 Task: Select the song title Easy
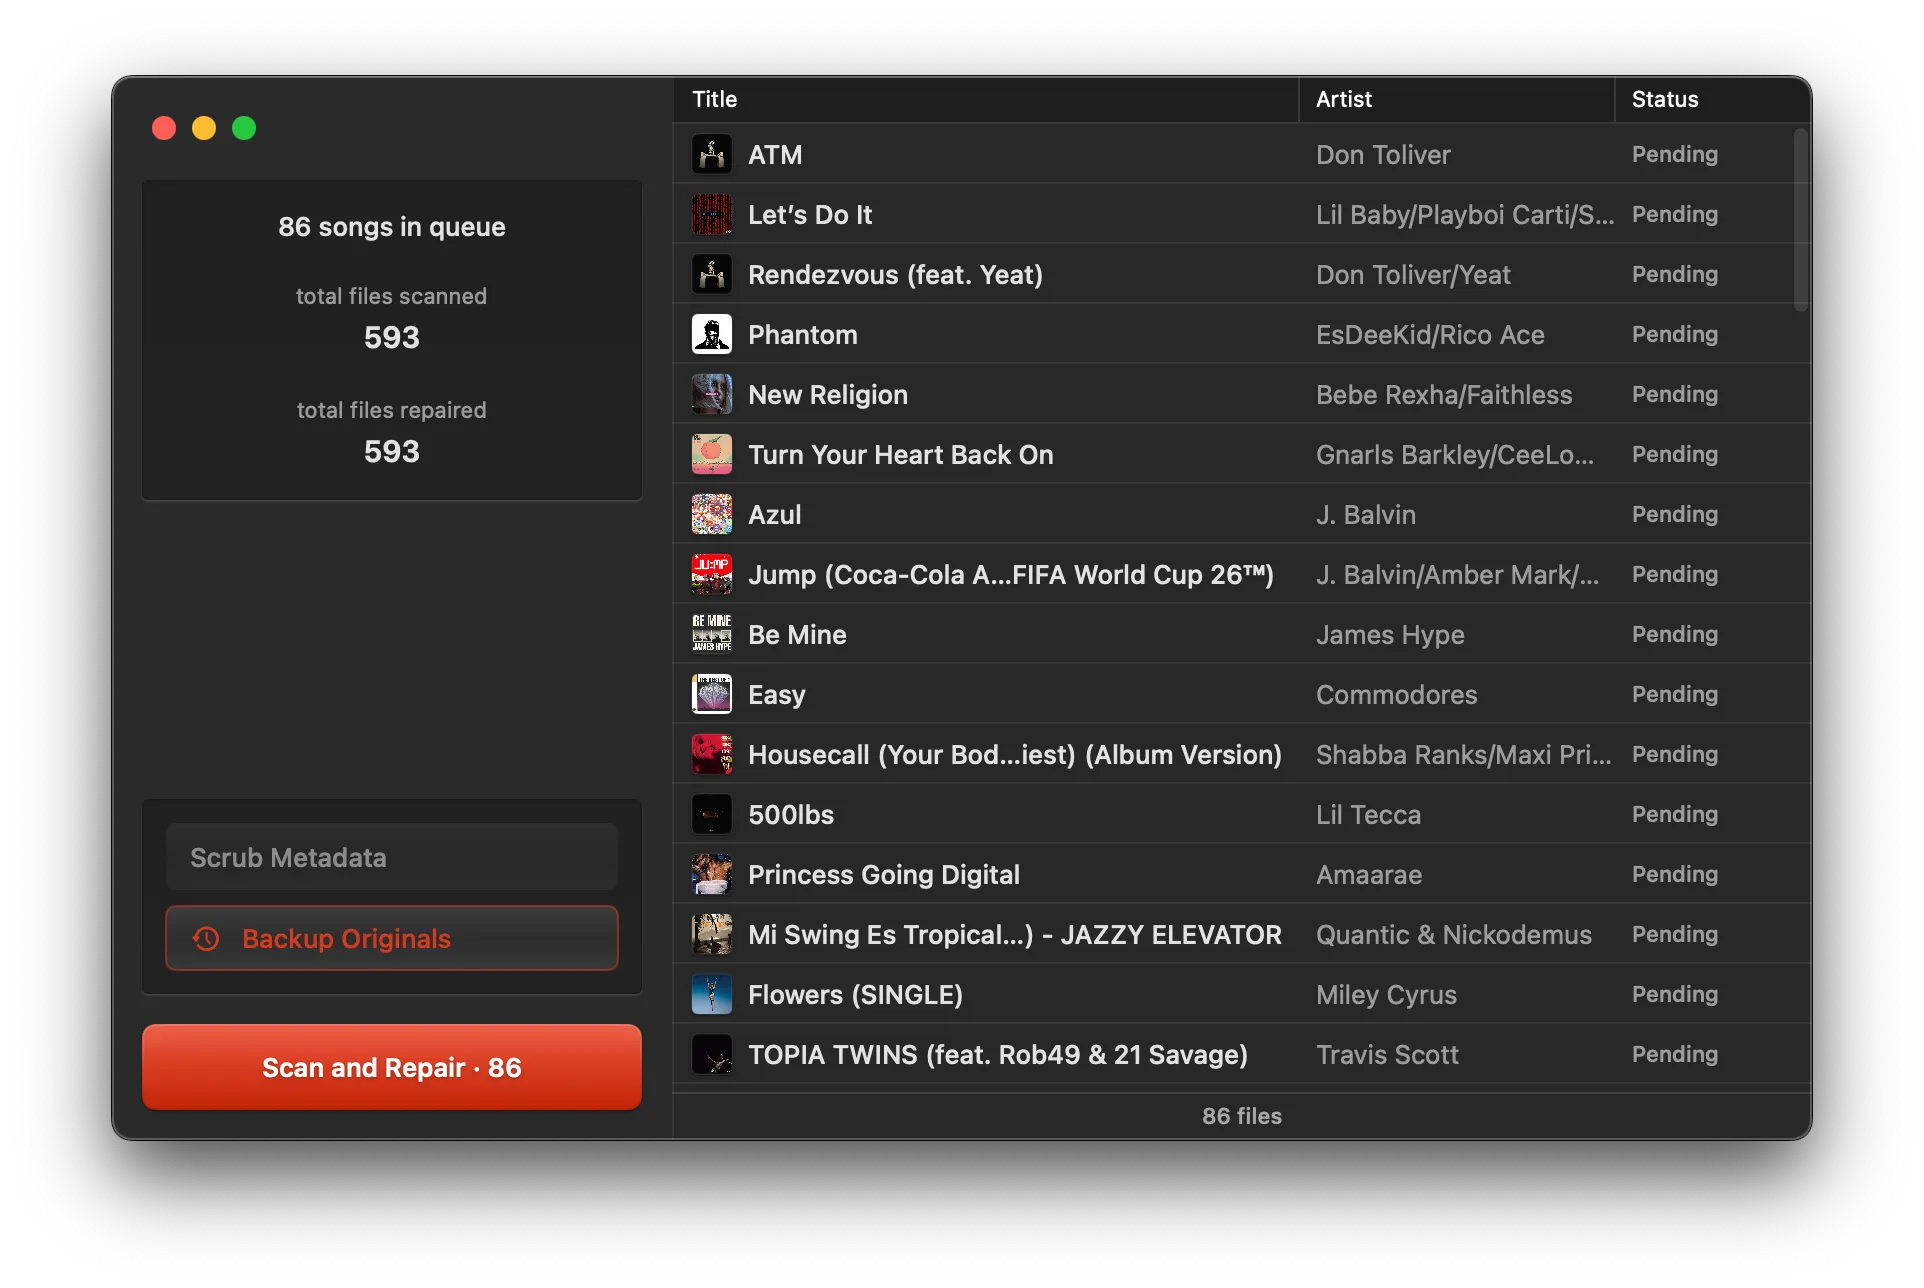click(x=777, y=695)
